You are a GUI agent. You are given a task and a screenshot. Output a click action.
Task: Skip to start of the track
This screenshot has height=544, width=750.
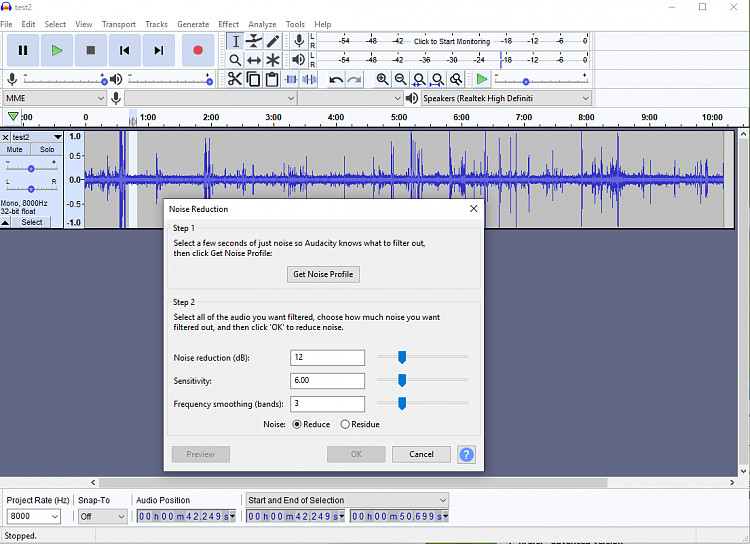click(x=125, y=50)
